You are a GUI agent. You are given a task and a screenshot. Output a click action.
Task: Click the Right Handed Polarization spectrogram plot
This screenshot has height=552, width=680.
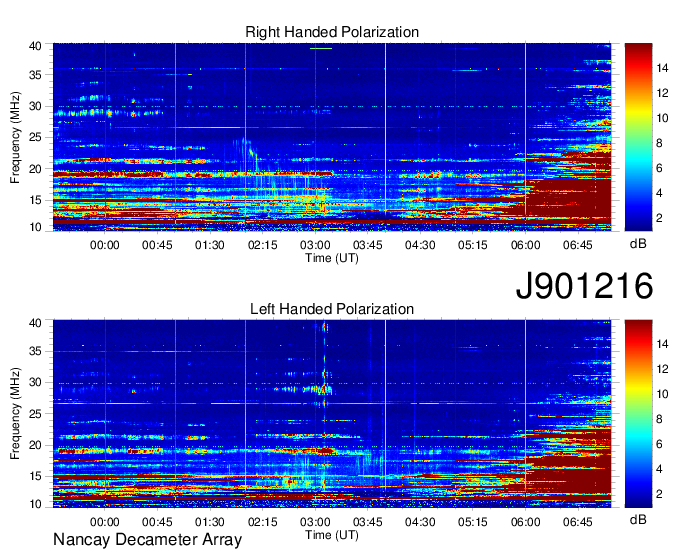pyautogui.click(x=332, y=137)
